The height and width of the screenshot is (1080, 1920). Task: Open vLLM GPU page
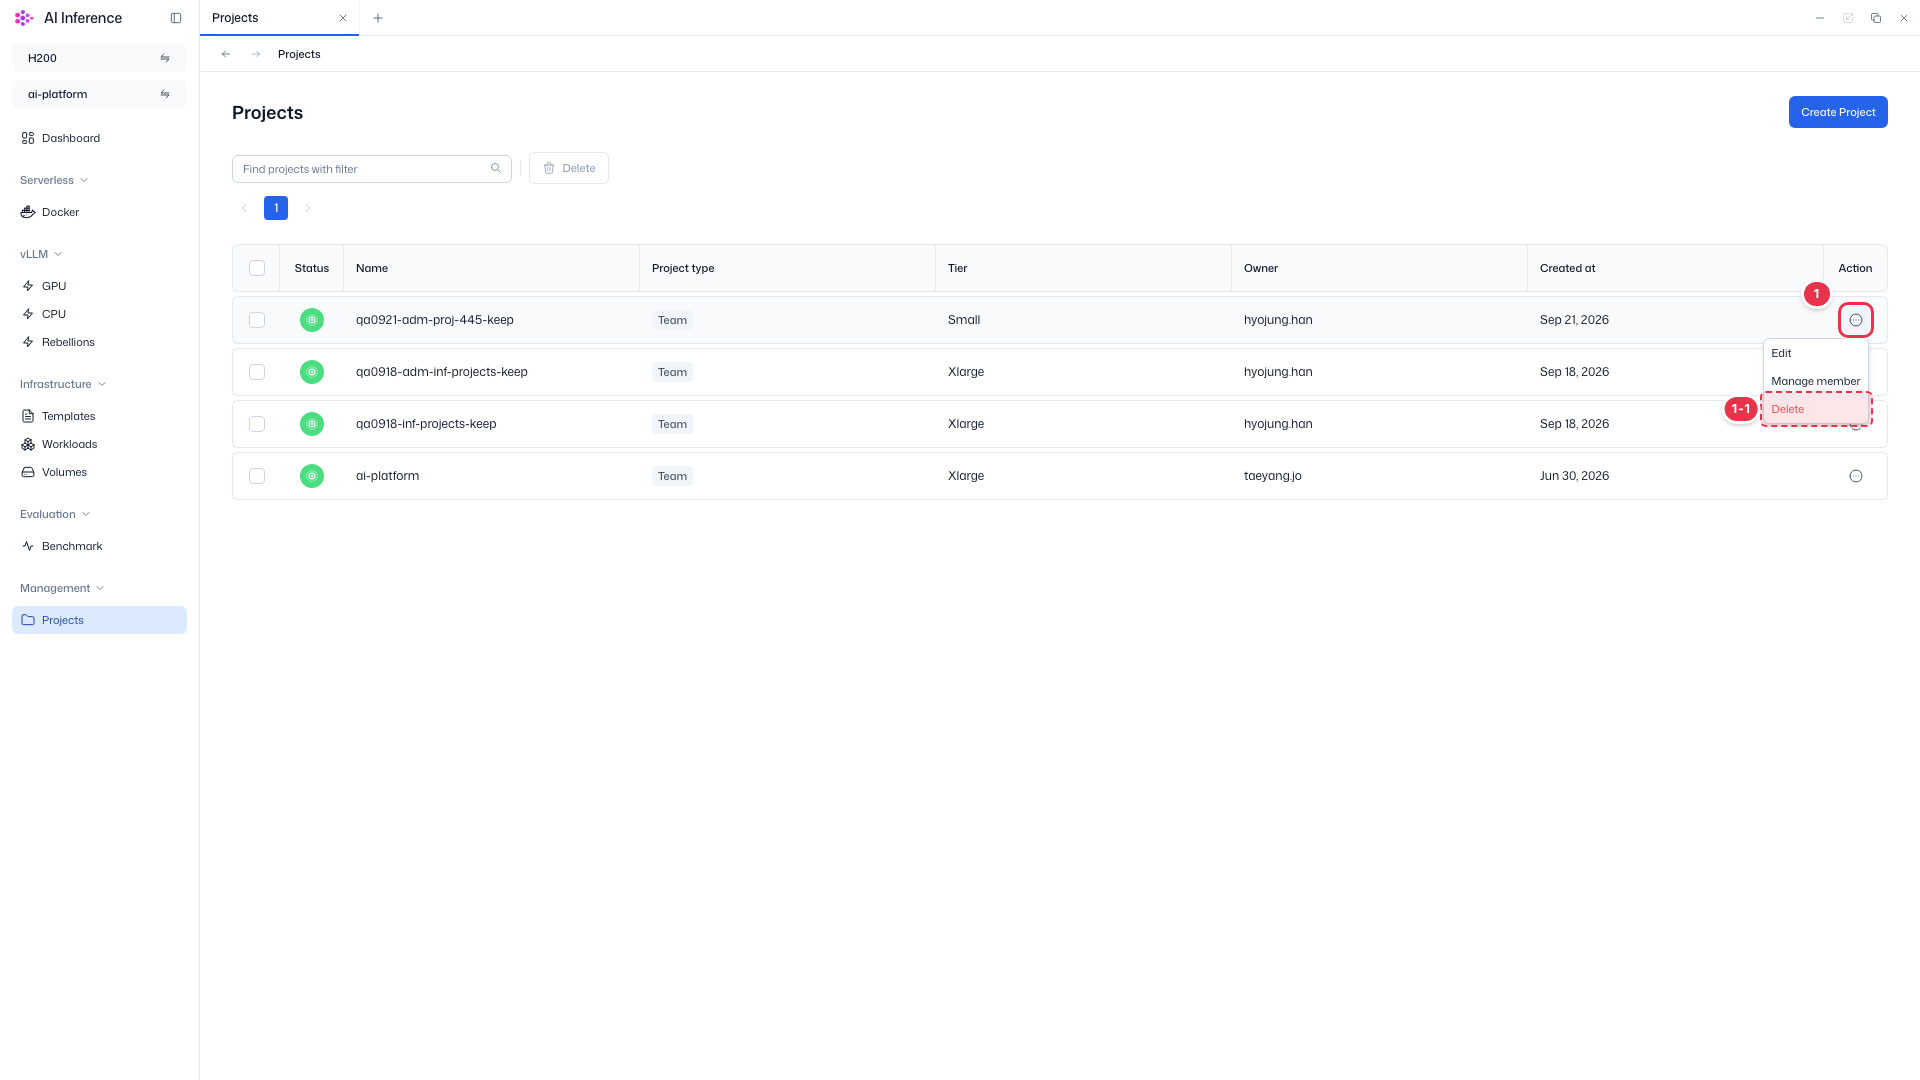click(99, 286)
